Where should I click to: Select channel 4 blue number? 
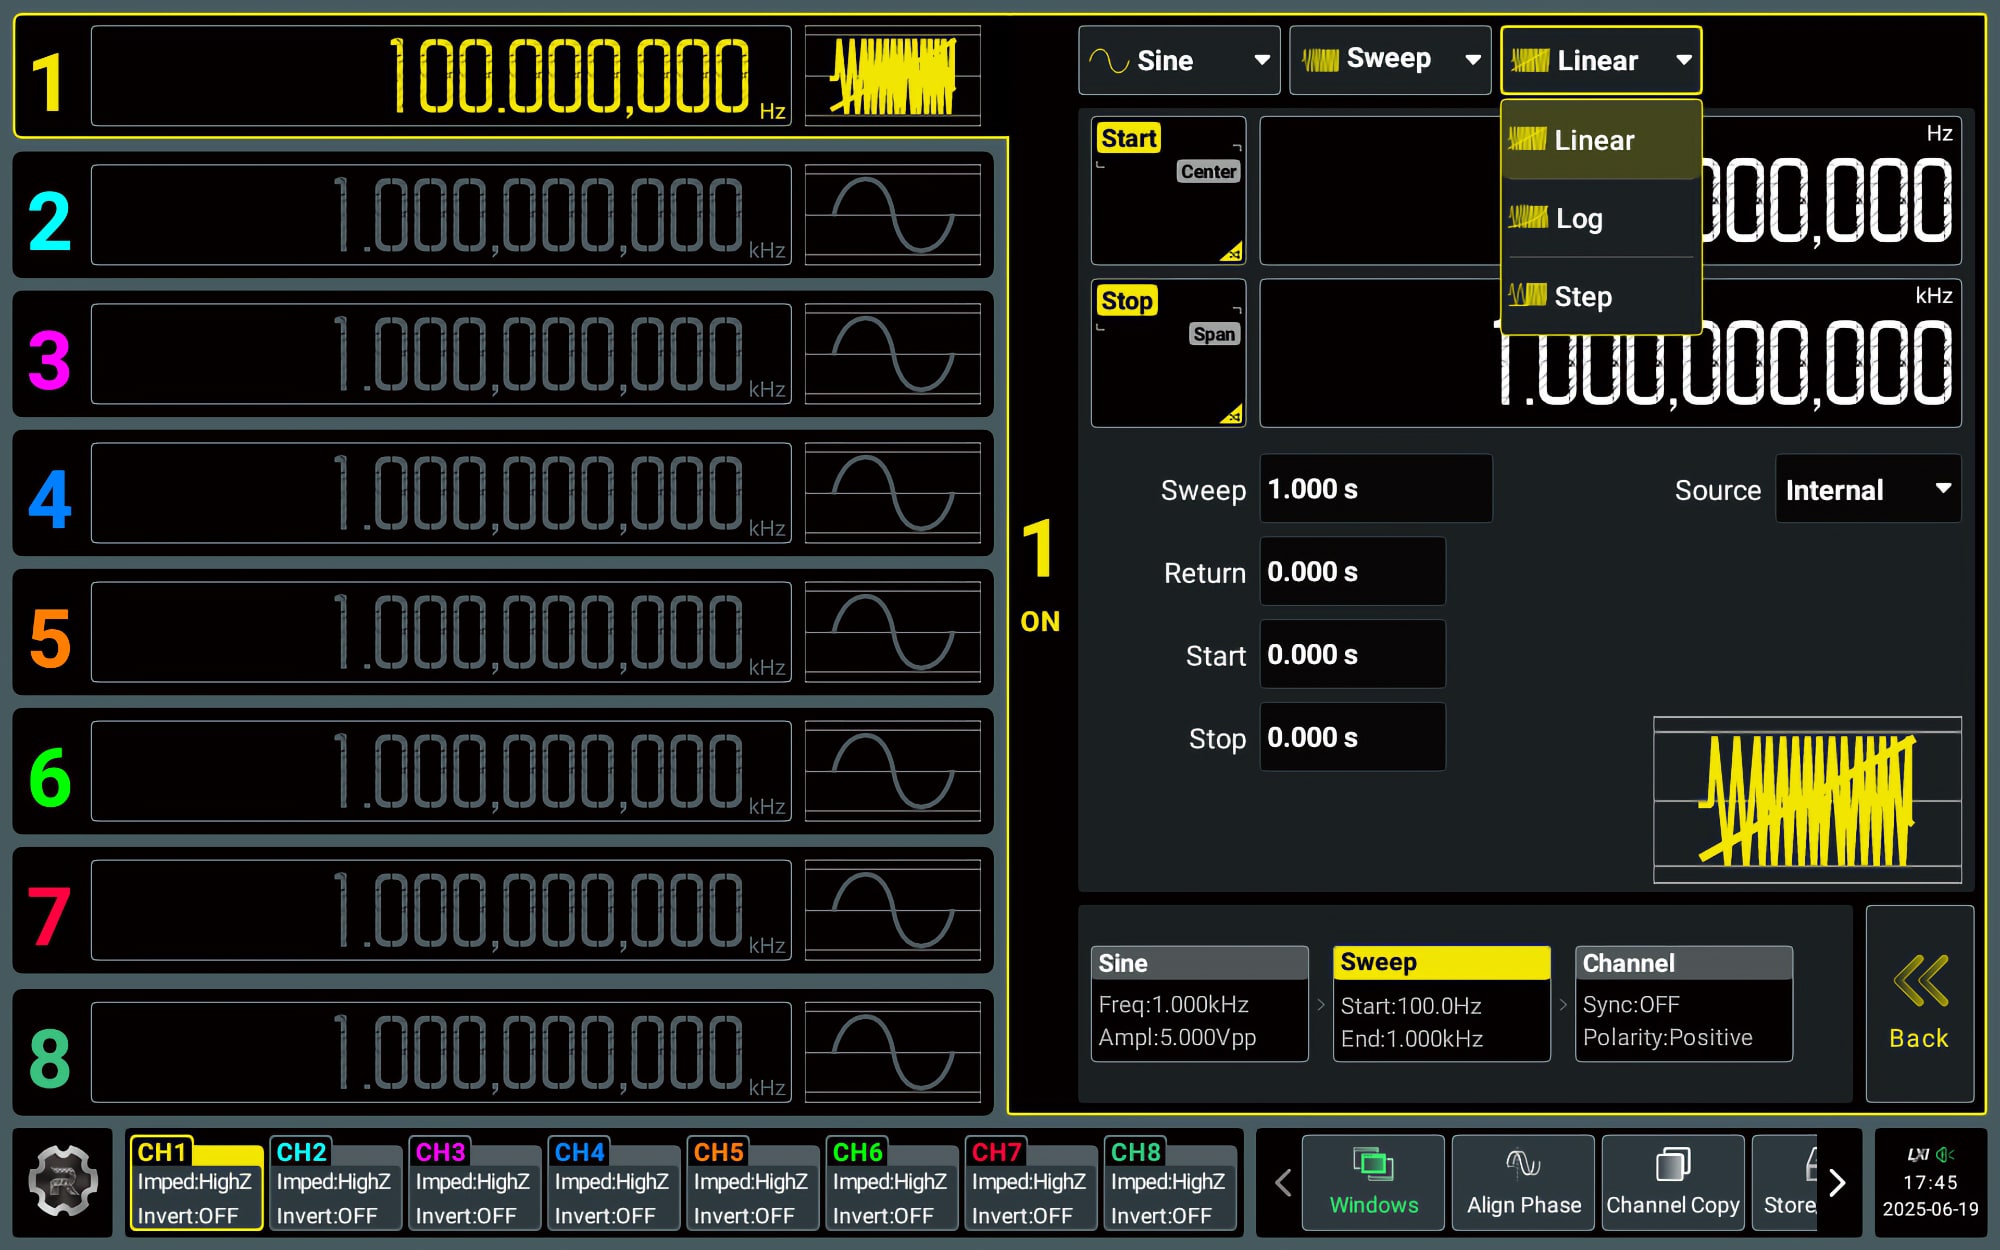click(x=50, y=498)
